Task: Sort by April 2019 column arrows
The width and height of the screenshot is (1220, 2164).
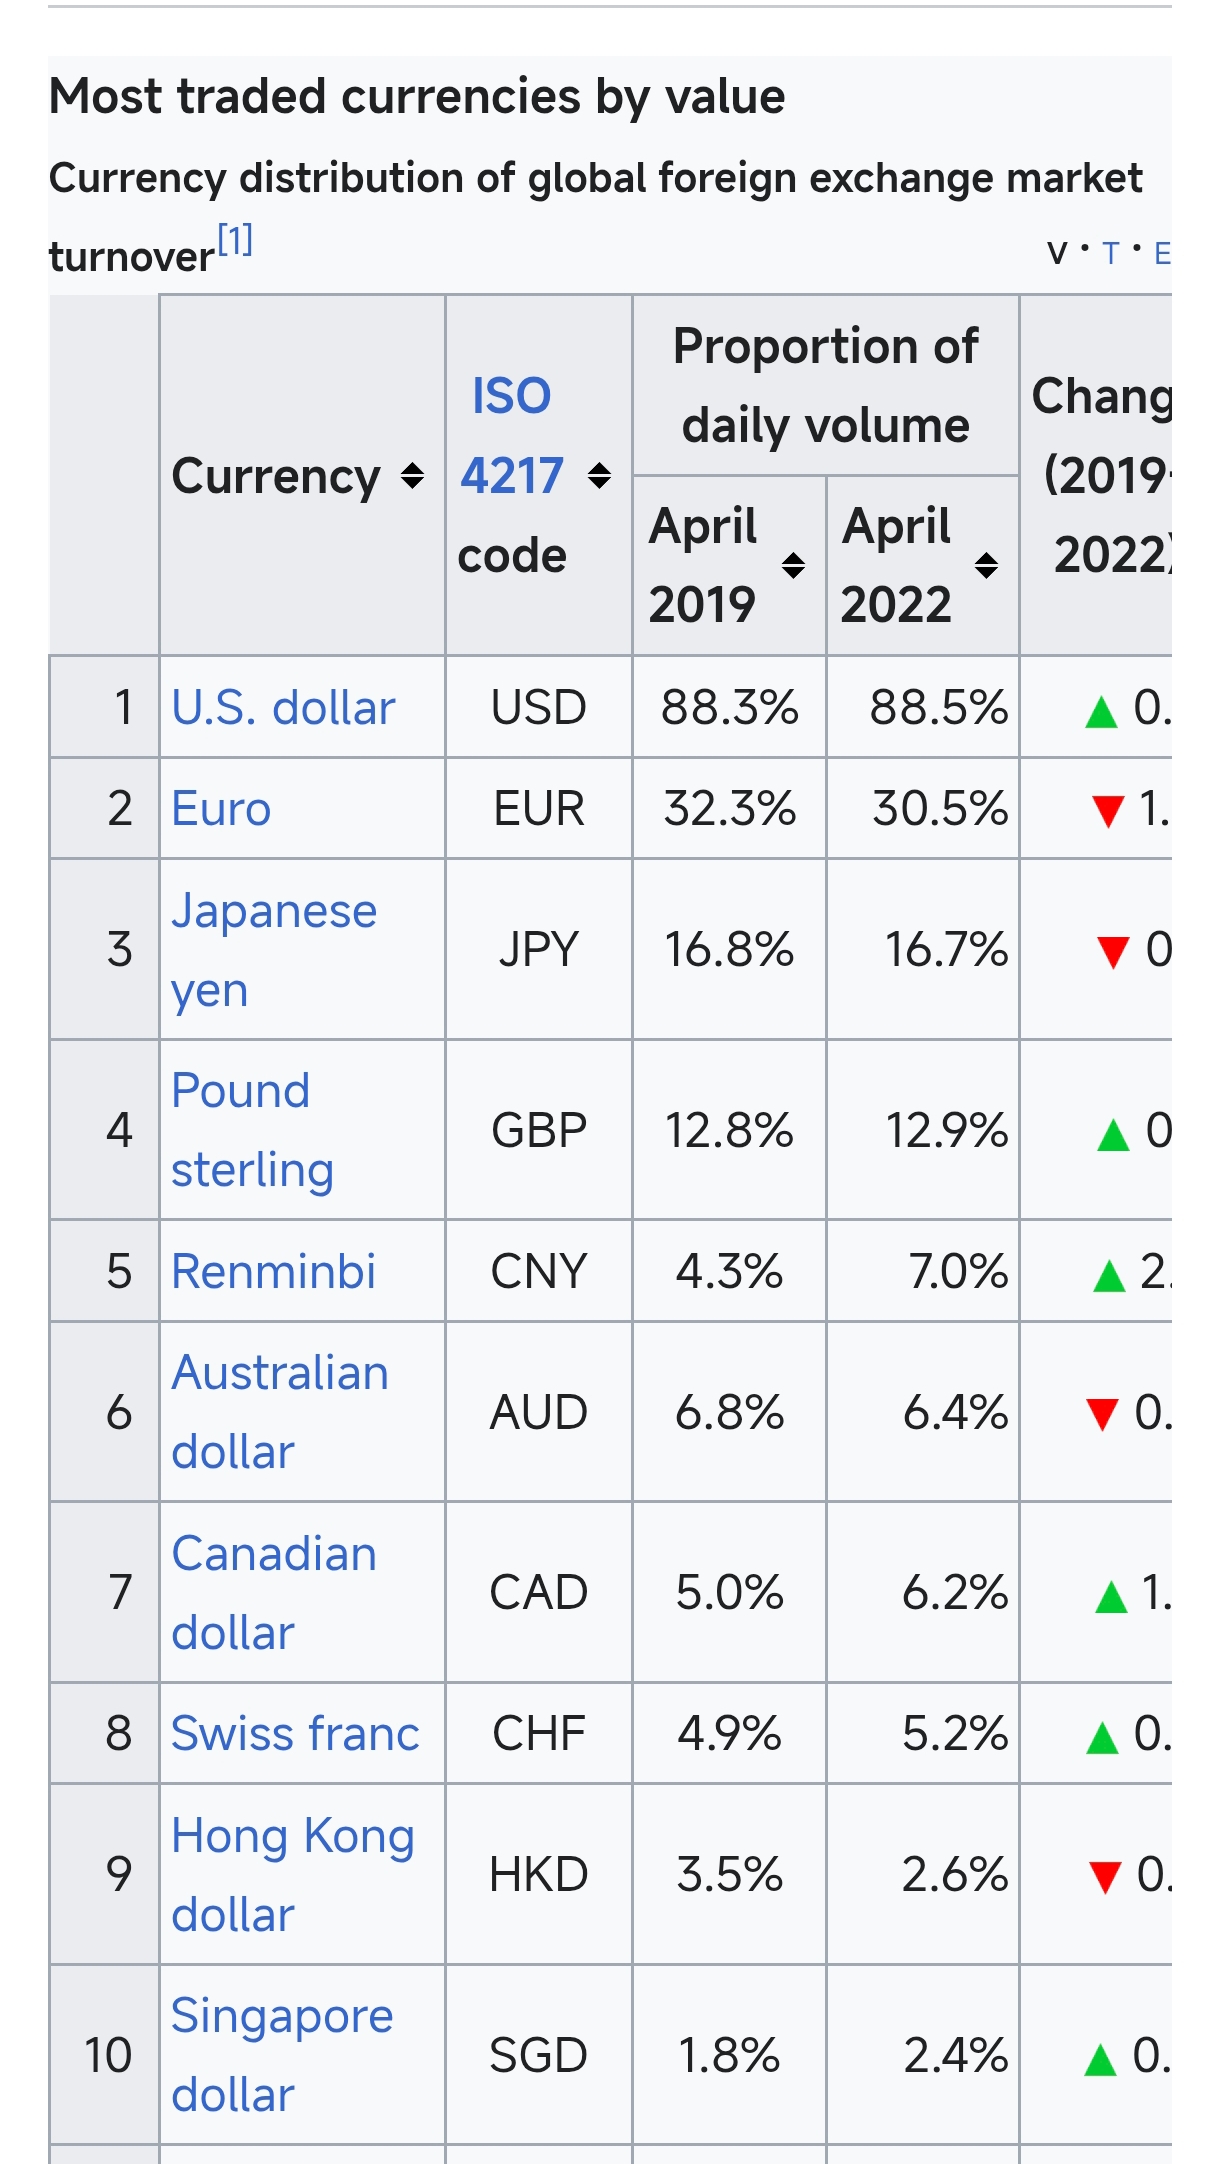Action: [793, 566]
